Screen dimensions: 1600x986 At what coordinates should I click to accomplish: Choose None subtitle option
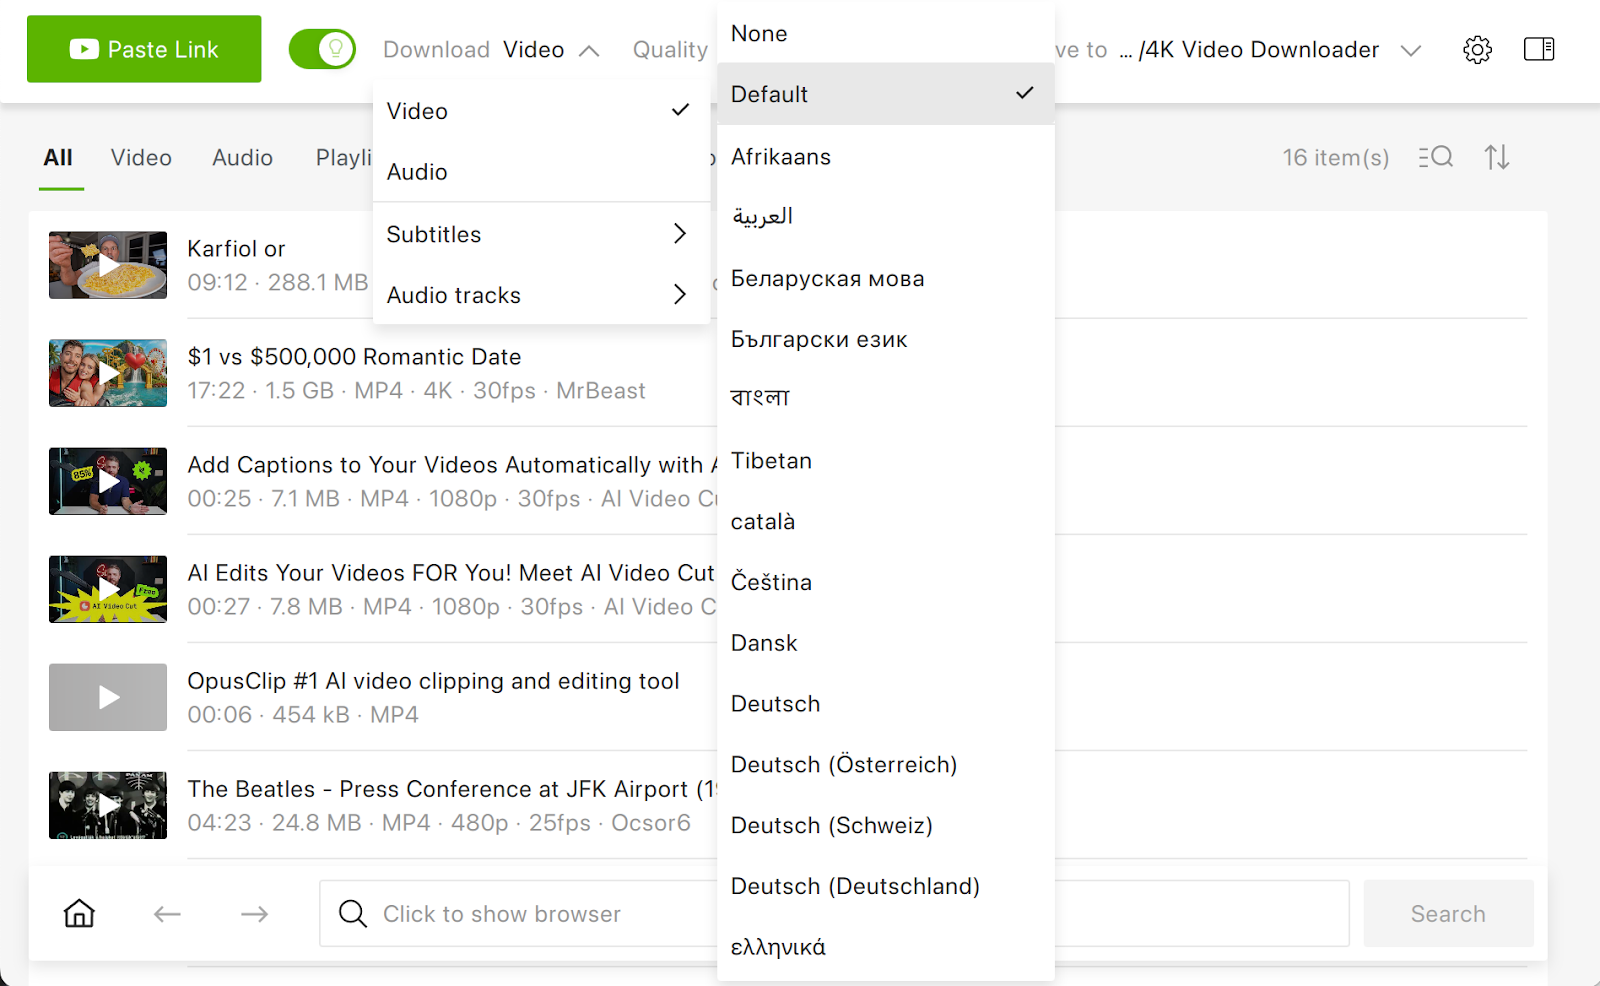click(886, 33)
